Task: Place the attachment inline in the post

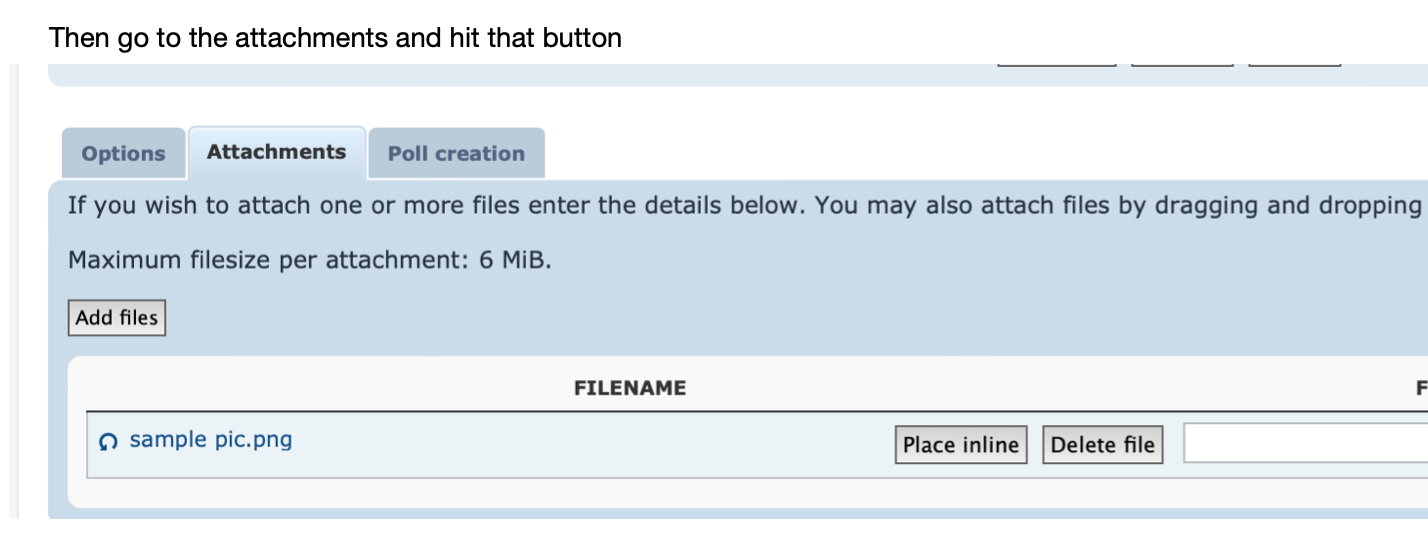Action: coord(960,445)
